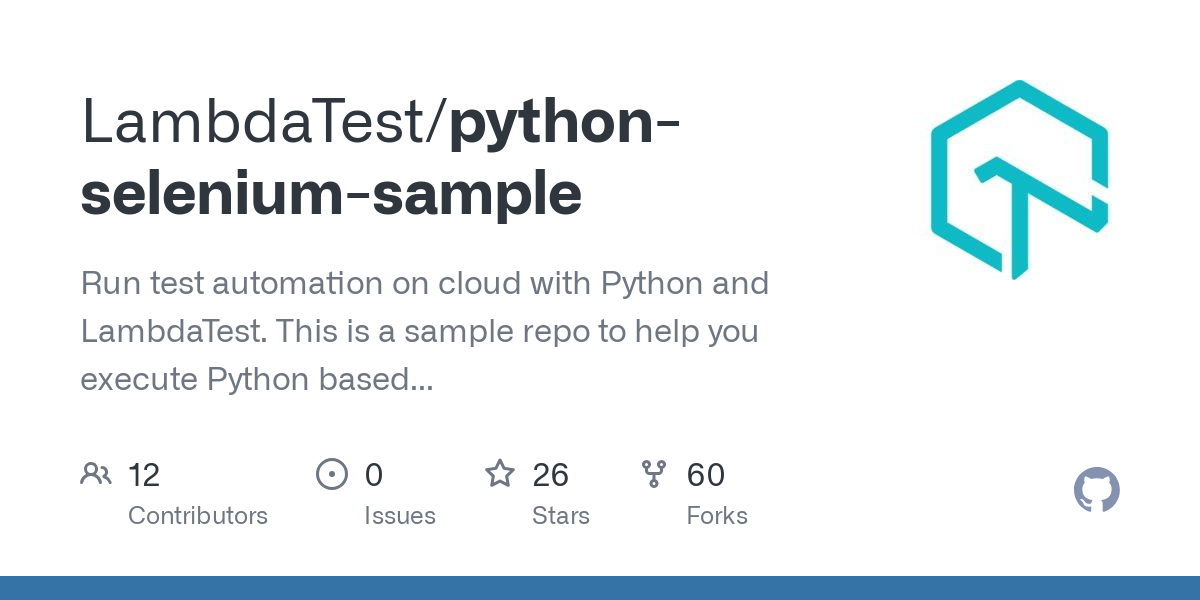Select the issues count 0
This screenshot has width=1200, height=600.
click(374, 475)
